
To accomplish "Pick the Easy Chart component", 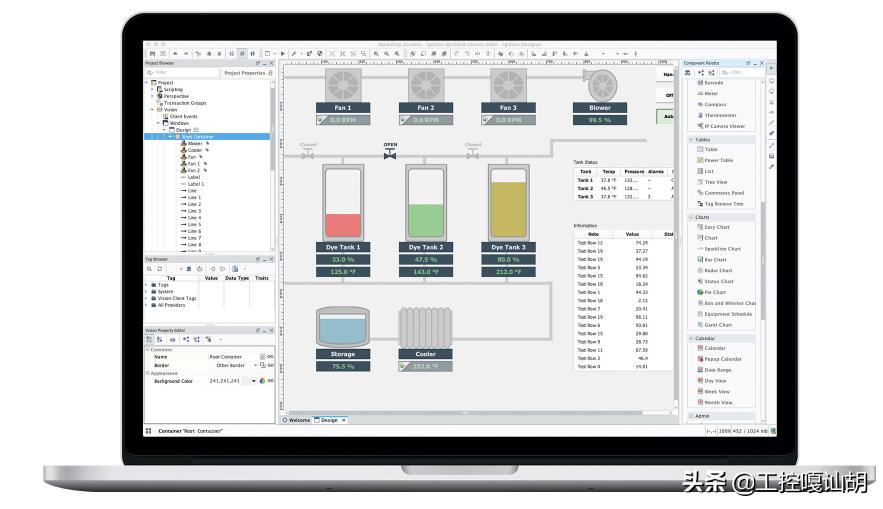I will point(713,227).
